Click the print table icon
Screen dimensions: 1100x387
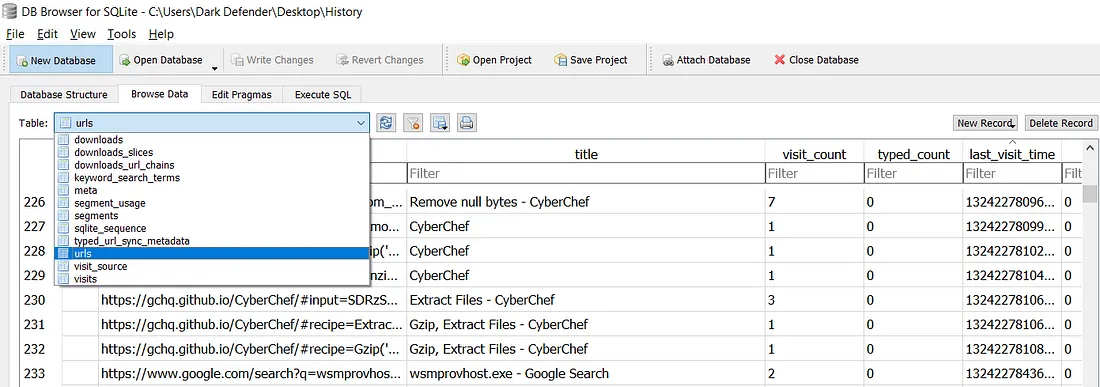coord(467,123)
